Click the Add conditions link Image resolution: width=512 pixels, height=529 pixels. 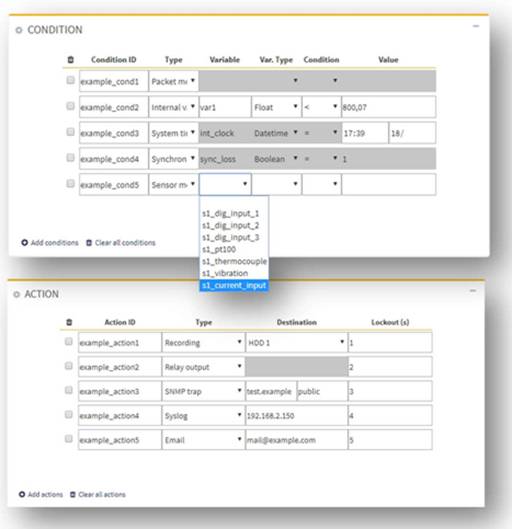54,243
